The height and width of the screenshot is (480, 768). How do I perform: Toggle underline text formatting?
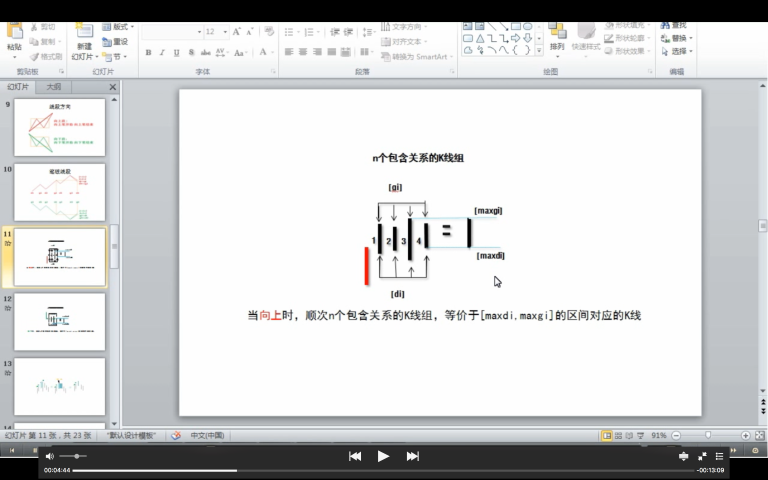click(x=176, y=53)
